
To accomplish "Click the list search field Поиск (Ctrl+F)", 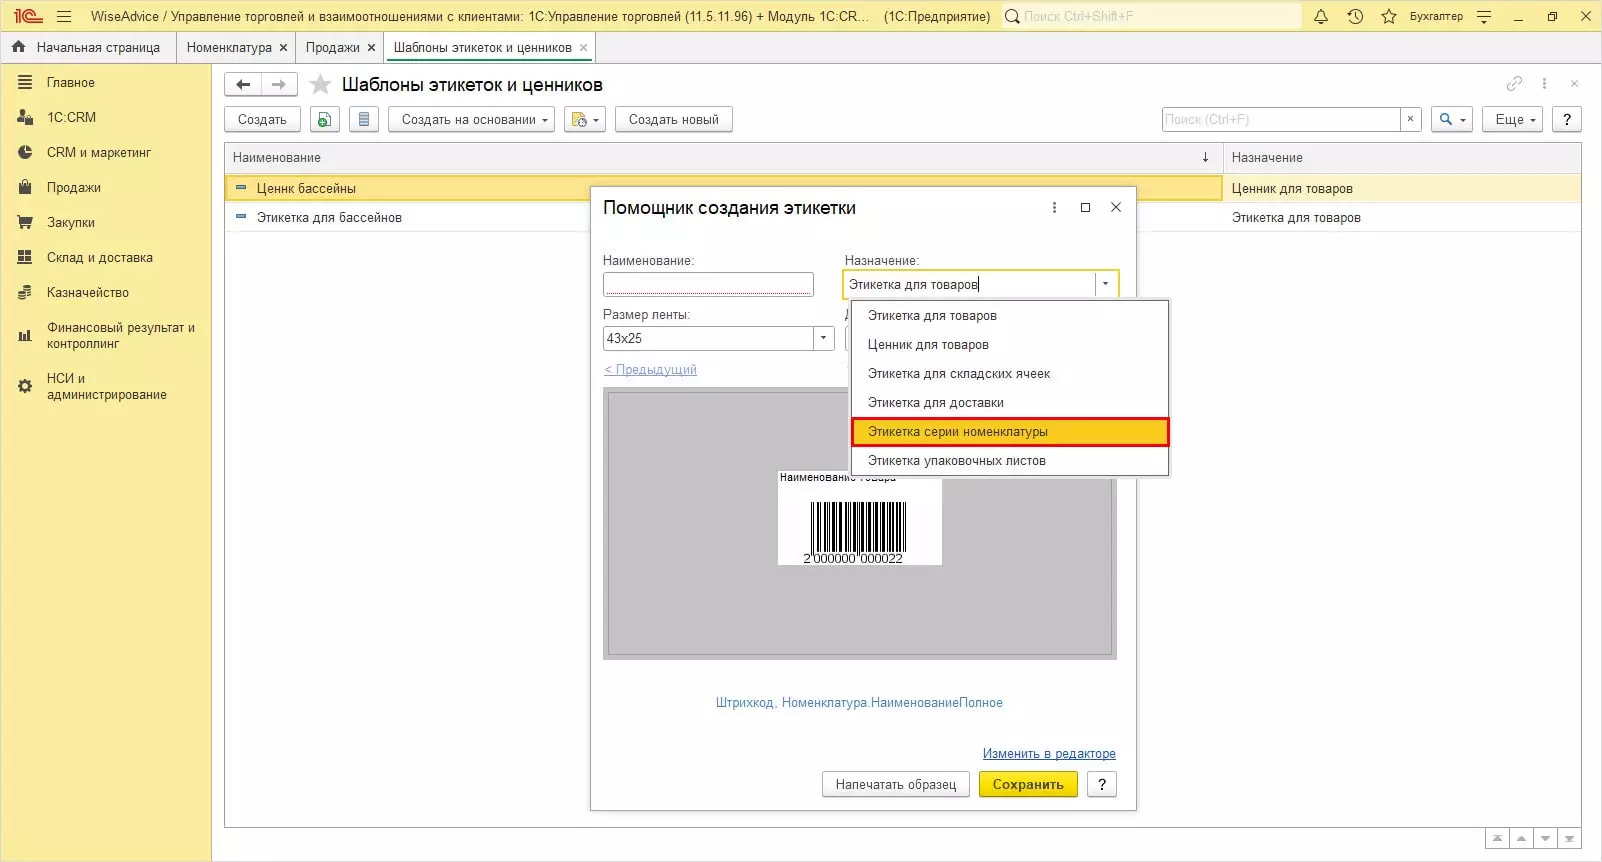I will click(1281, 120).
